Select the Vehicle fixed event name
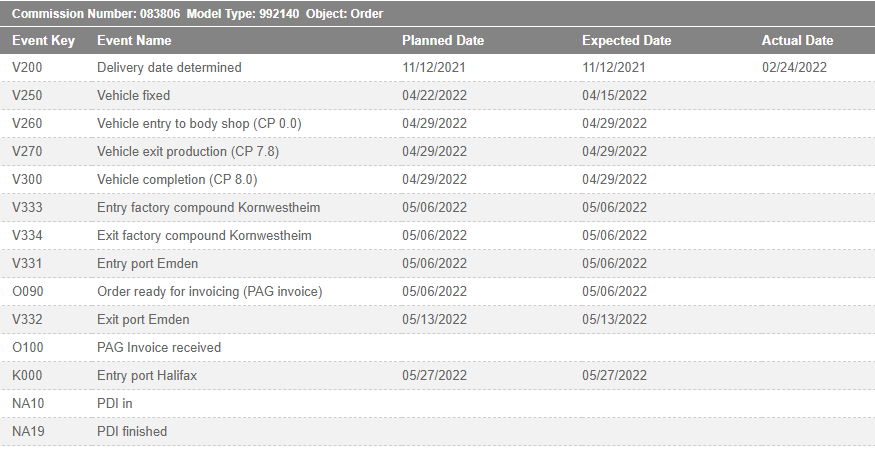The height and width of the screenshot is (453, 875). (x=133, y=96)
